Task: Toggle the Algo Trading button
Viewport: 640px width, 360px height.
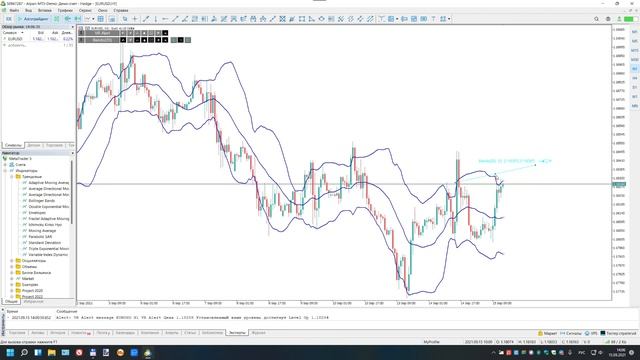Action: coord(33,19)
